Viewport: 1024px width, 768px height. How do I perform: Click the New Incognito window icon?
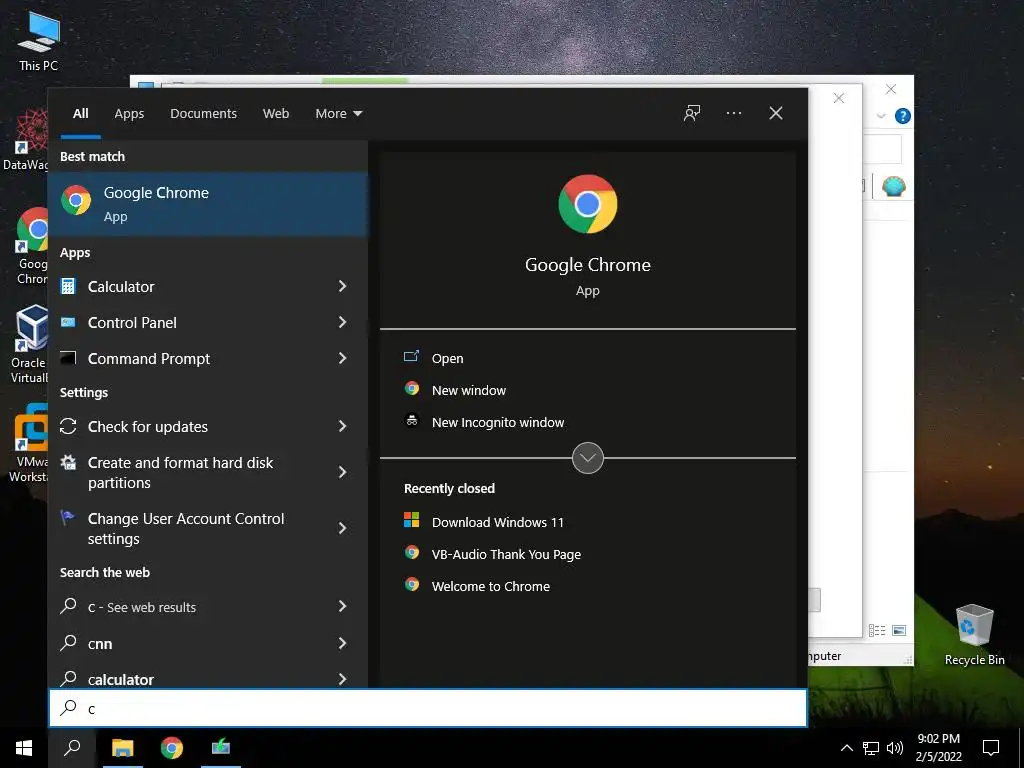pos(411,421)
